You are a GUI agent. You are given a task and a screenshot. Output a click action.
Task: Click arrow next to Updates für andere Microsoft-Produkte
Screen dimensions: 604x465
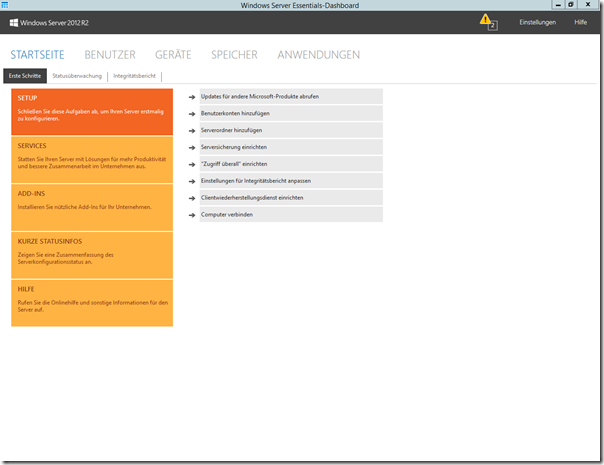click(192, 97)
